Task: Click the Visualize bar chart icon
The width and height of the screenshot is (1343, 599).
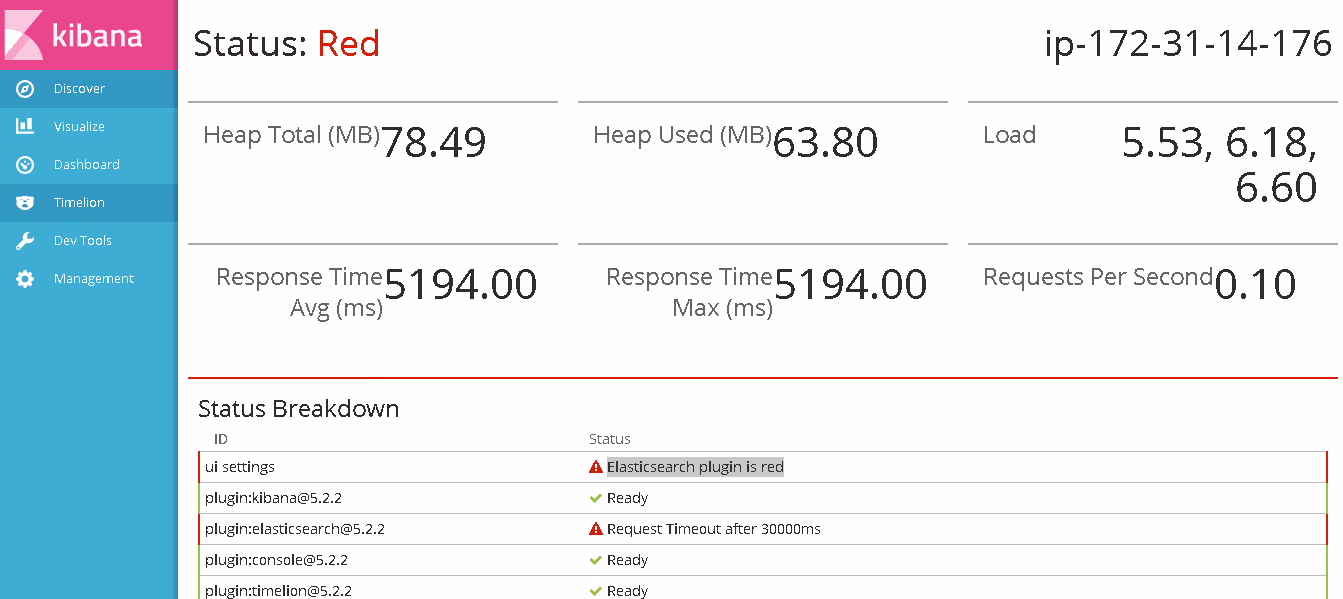Action: click(25, 127)
